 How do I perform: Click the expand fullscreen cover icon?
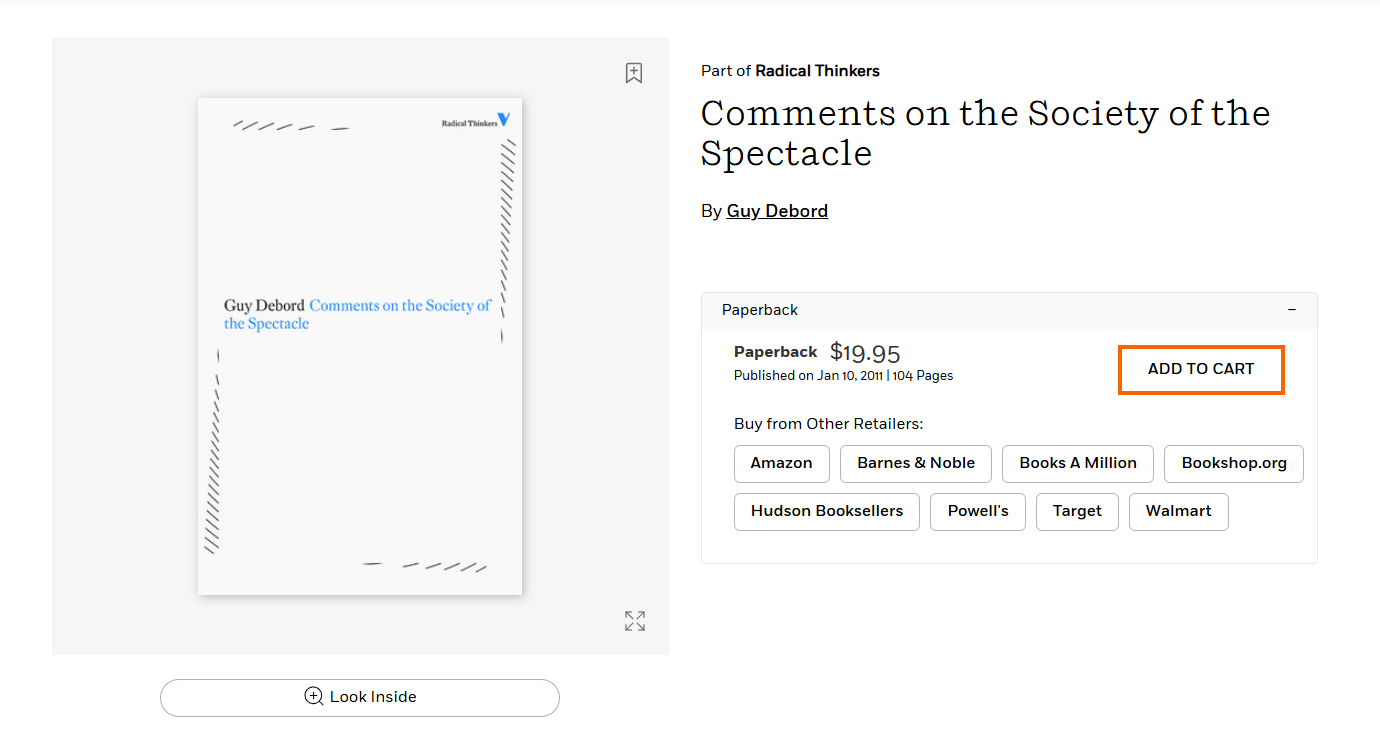[x=634, y=621]
